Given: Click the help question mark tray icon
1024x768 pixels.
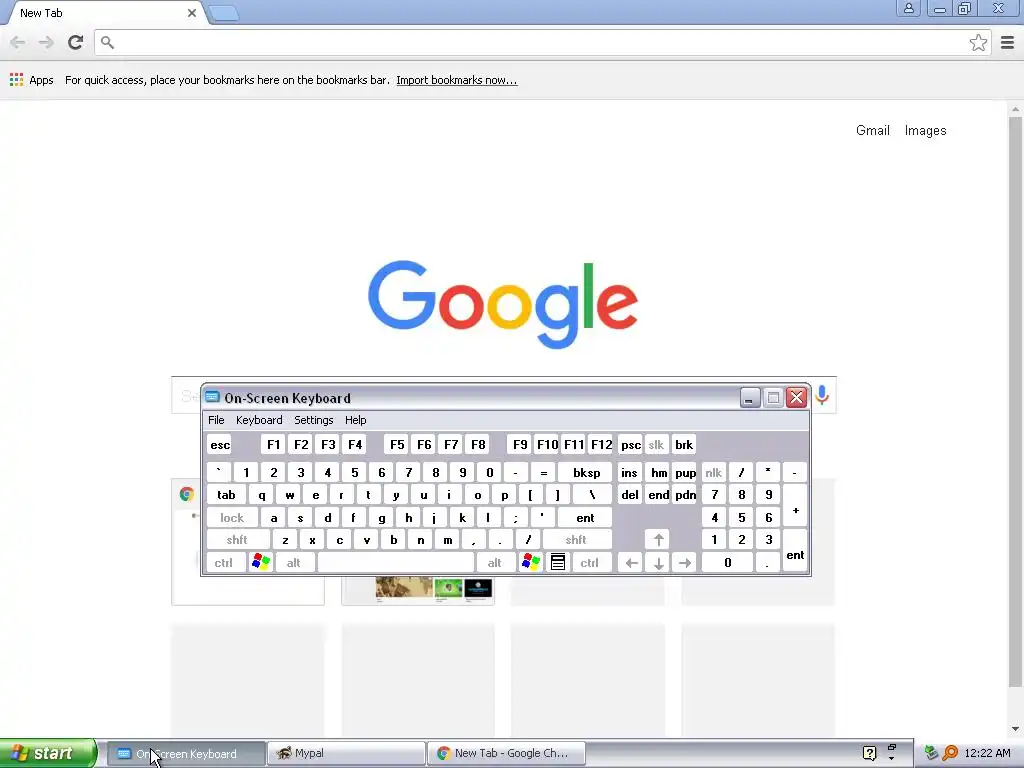Looking at the screenshot, I should (869, 753).
